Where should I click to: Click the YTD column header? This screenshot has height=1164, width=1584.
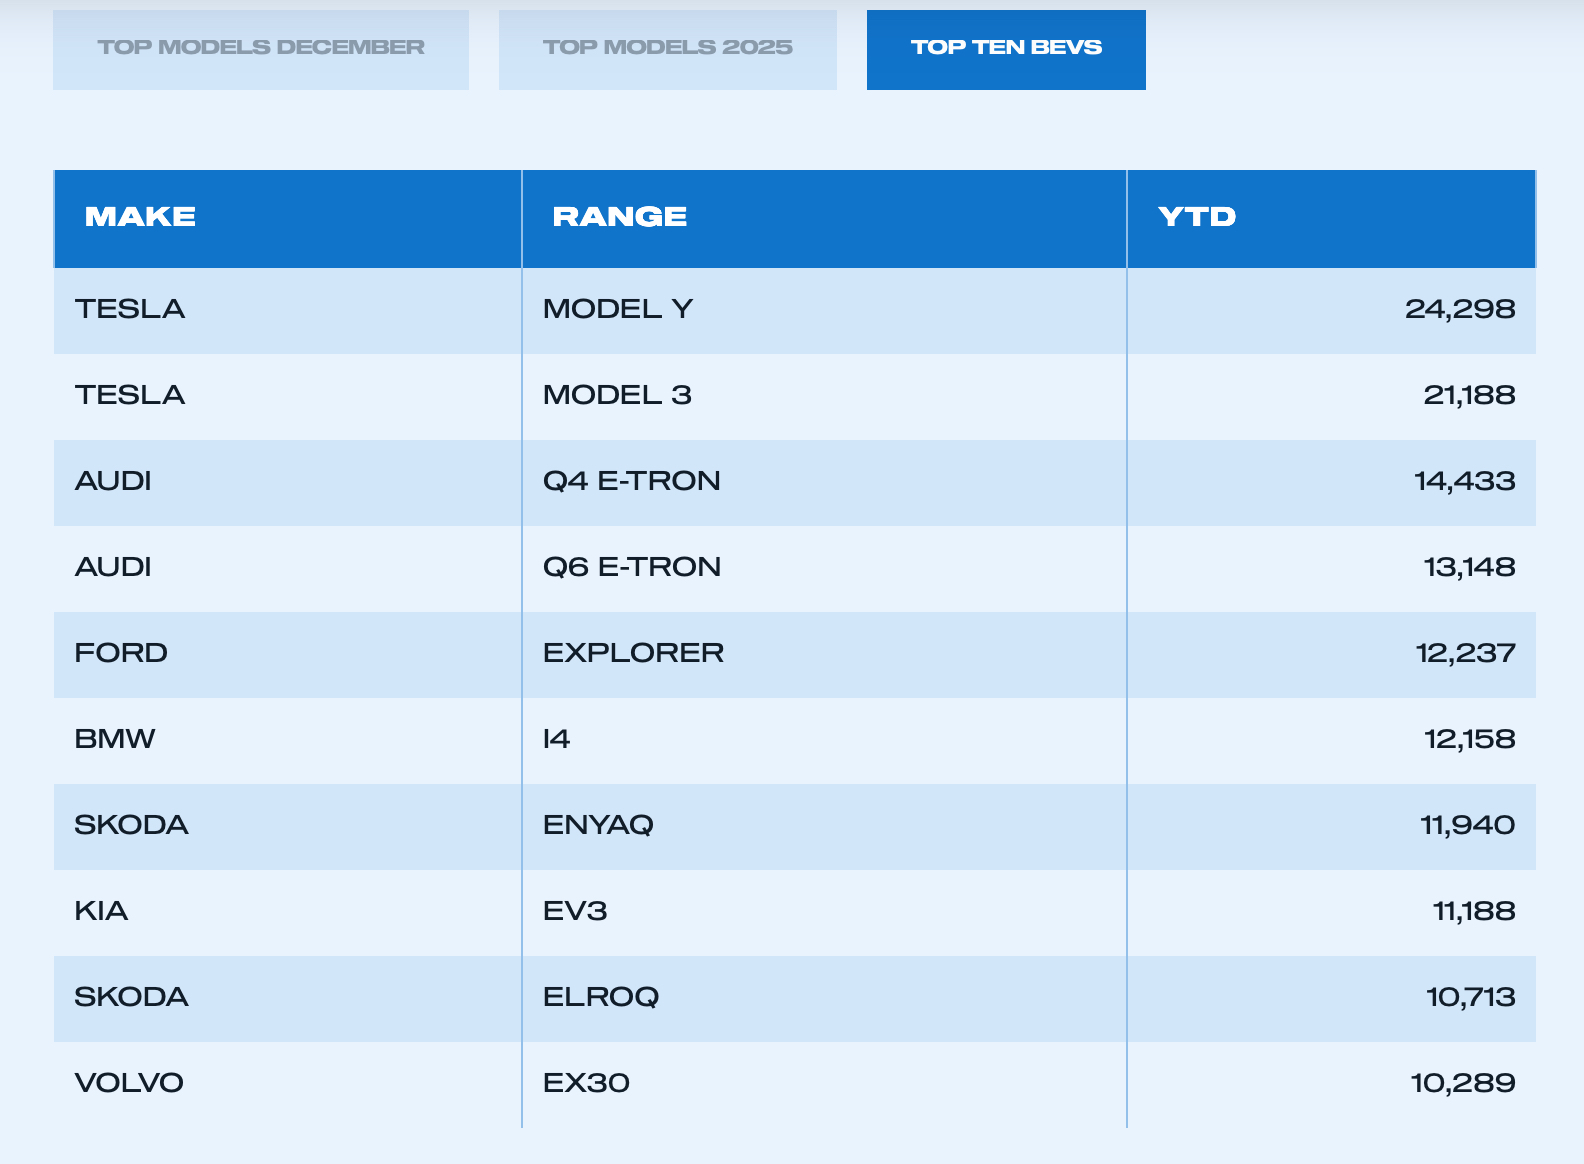coord(1196,217)
